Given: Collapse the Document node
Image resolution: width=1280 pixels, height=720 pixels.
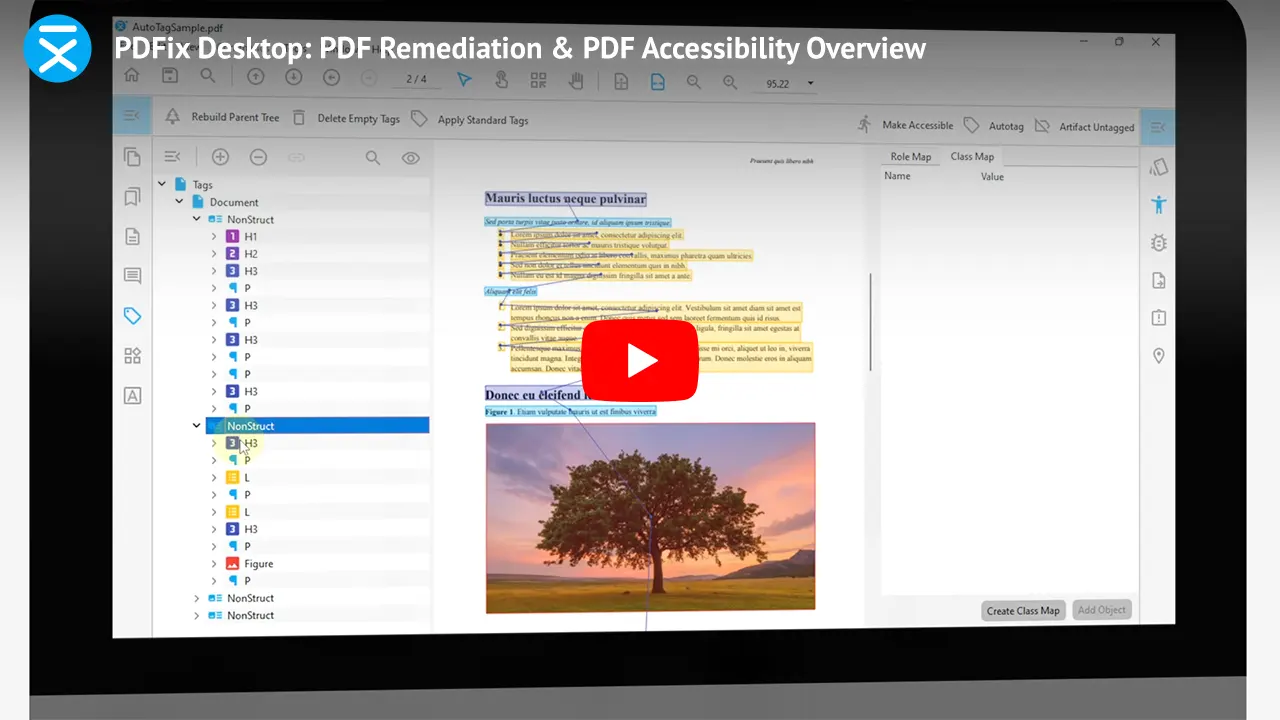Looking at the screenshot, I should click(179, 202).
